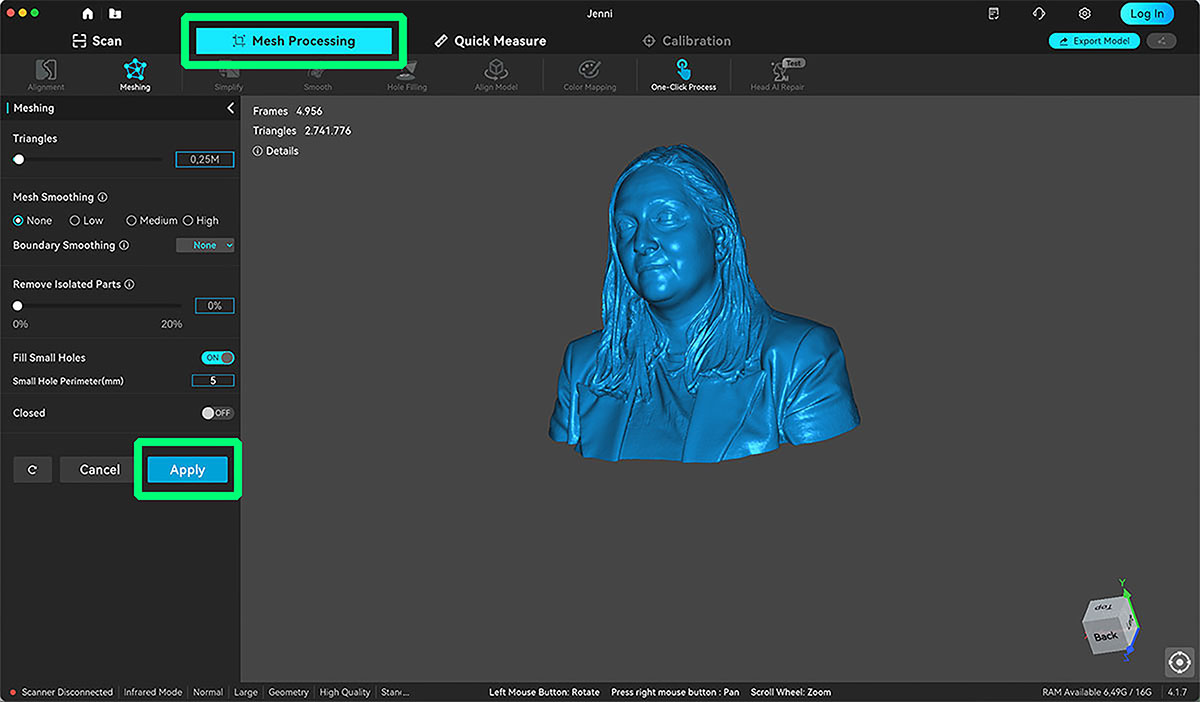The width and height of the screenshot is (1200, 702).
Task: Click the Boundary Smoothing info icon
Action: click(x=124, y=245)
